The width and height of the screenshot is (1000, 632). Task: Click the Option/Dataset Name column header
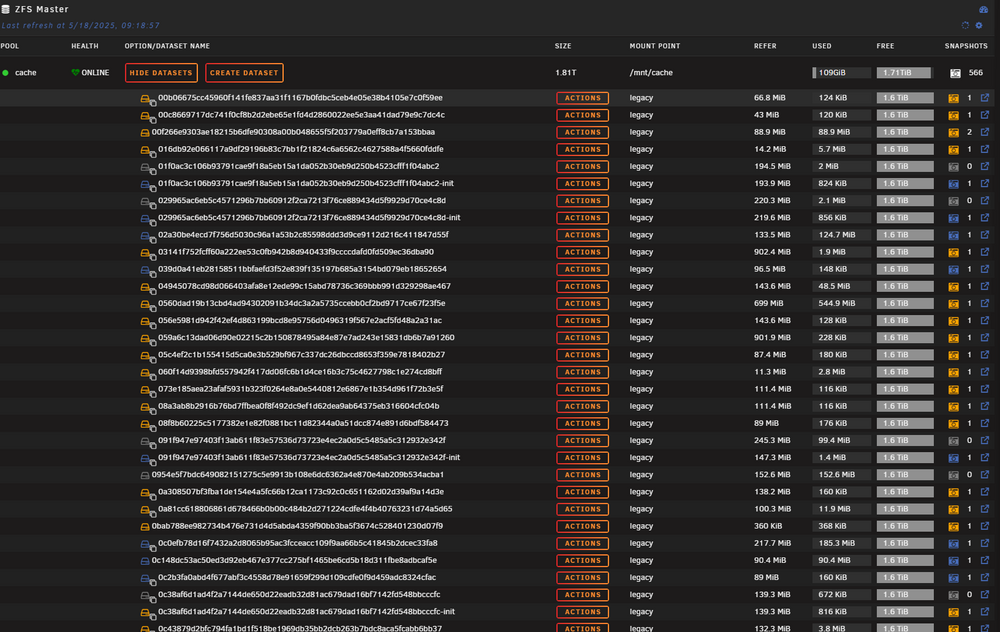pyautogui.click(x=167, y=46)
